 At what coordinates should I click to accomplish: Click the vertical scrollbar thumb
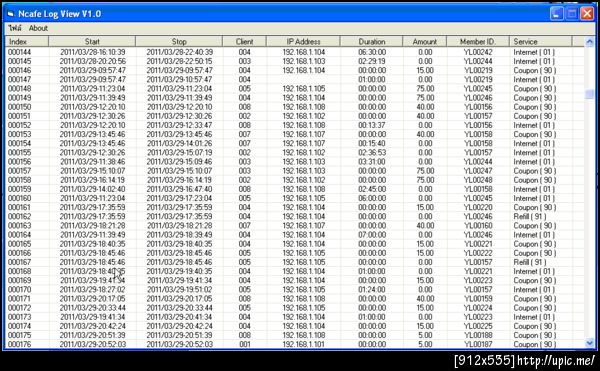[x=589, y=94]
